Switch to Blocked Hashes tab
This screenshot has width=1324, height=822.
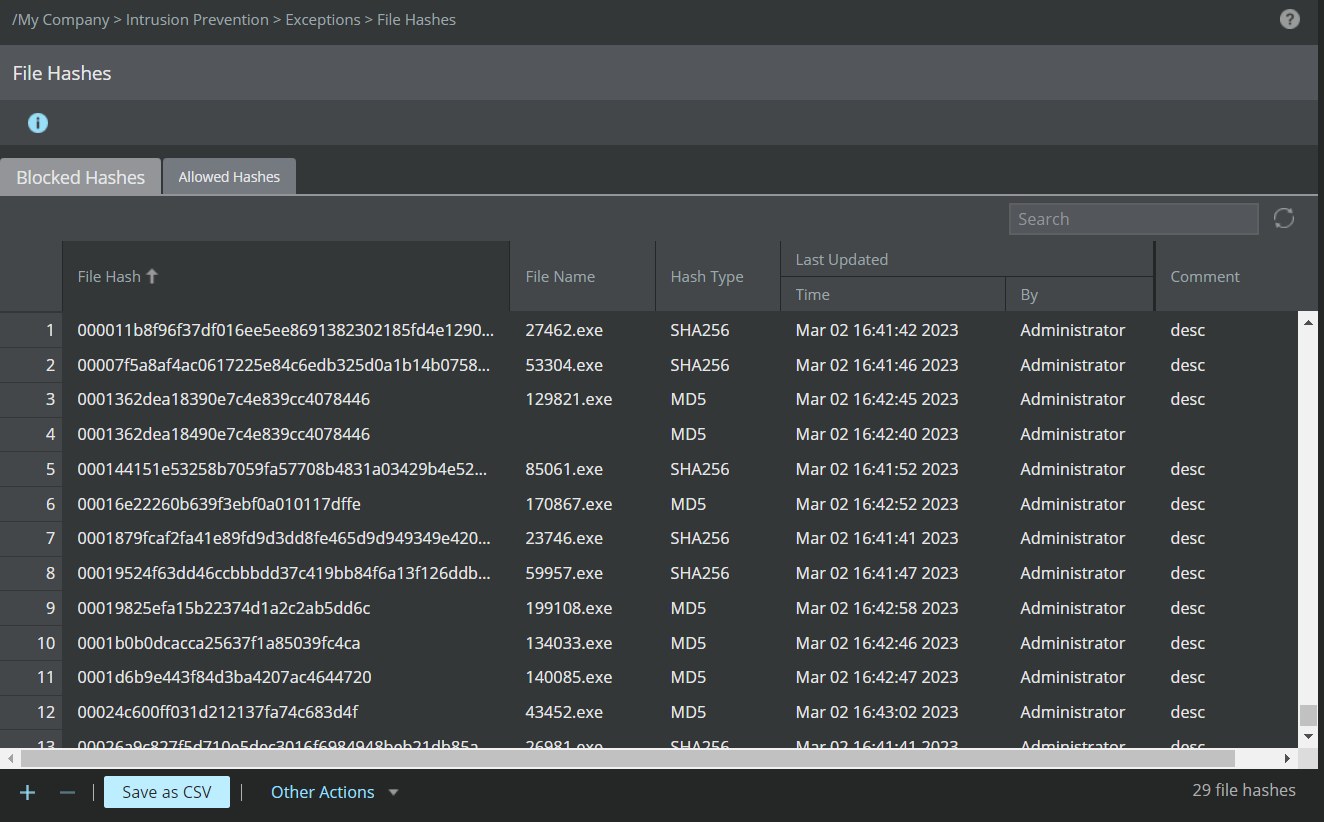(x=80, y=177)
